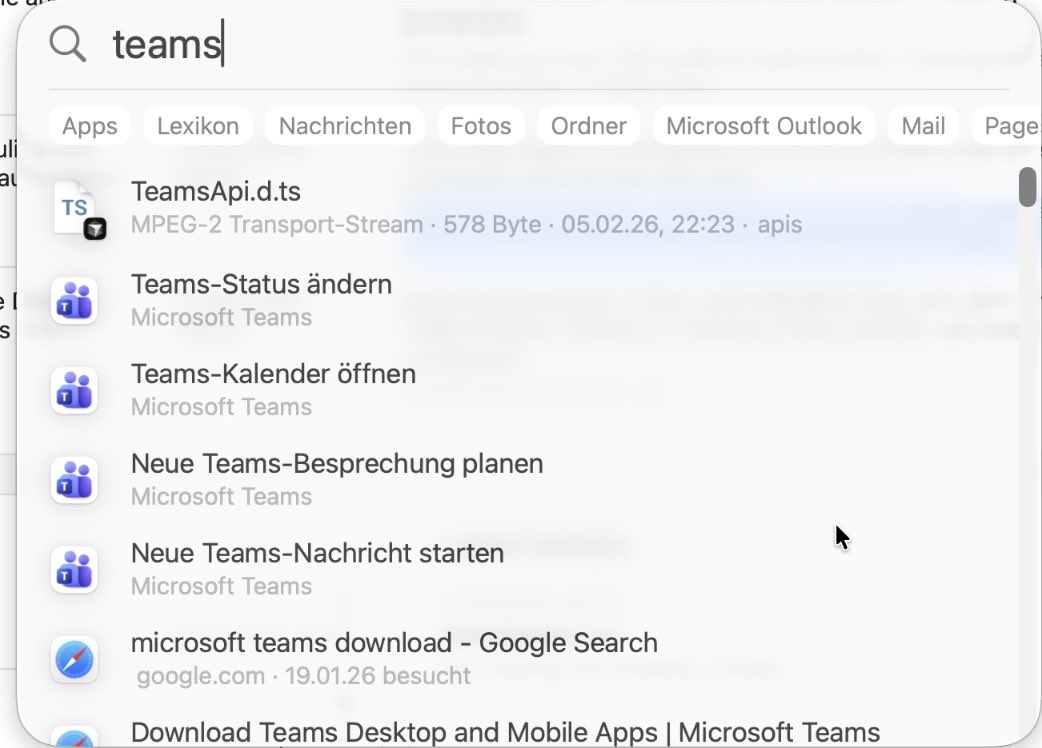This screenshot has width=1042, height=748.
Task: Filter results by Lexikon
Action: [198, 126]
